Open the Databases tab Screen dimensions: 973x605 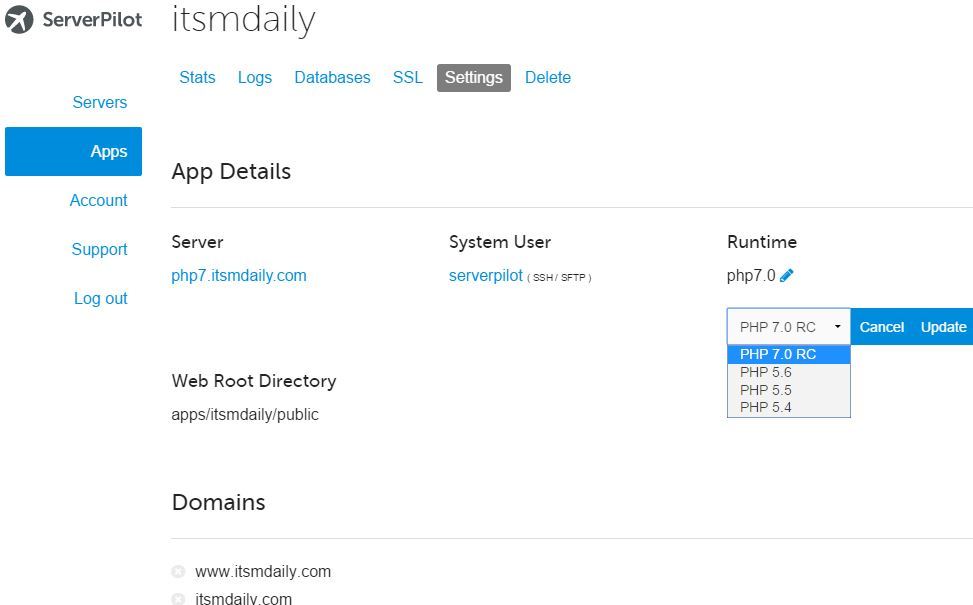[x=332, y=77]
